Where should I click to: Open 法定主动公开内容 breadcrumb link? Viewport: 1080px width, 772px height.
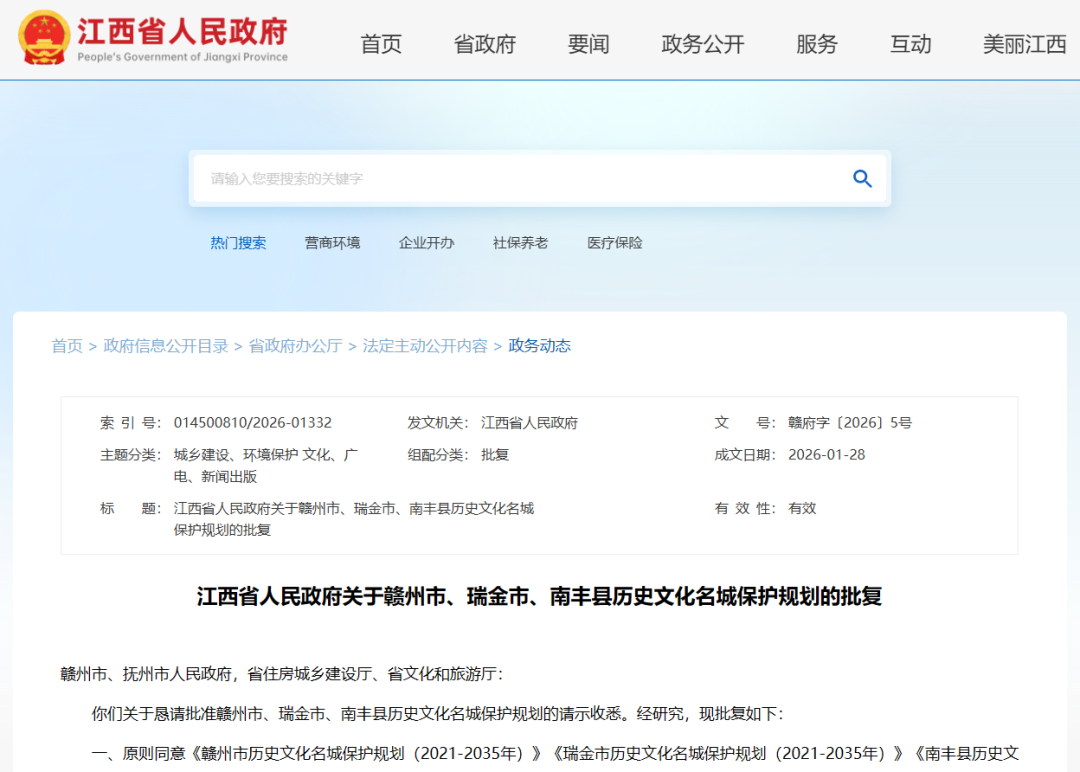click(x=425, y=346)
